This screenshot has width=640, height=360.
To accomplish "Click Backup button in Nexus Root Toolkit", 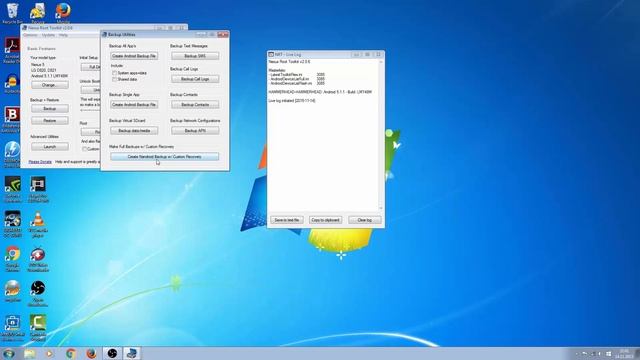I will [x=50, y=109].
